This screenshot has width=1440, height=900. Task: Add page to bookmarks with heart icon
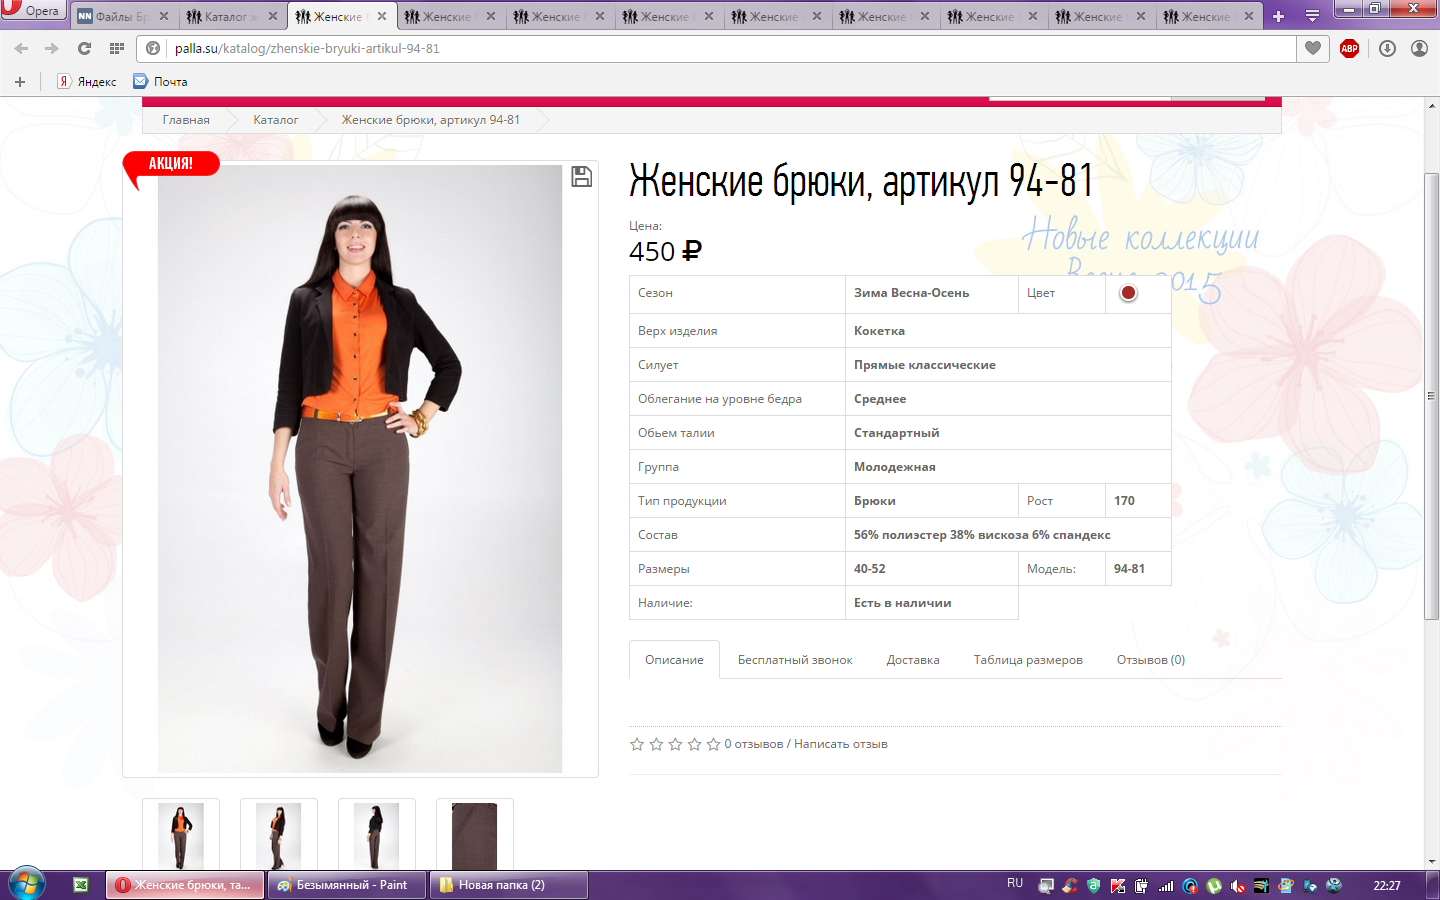(1313, 48)
